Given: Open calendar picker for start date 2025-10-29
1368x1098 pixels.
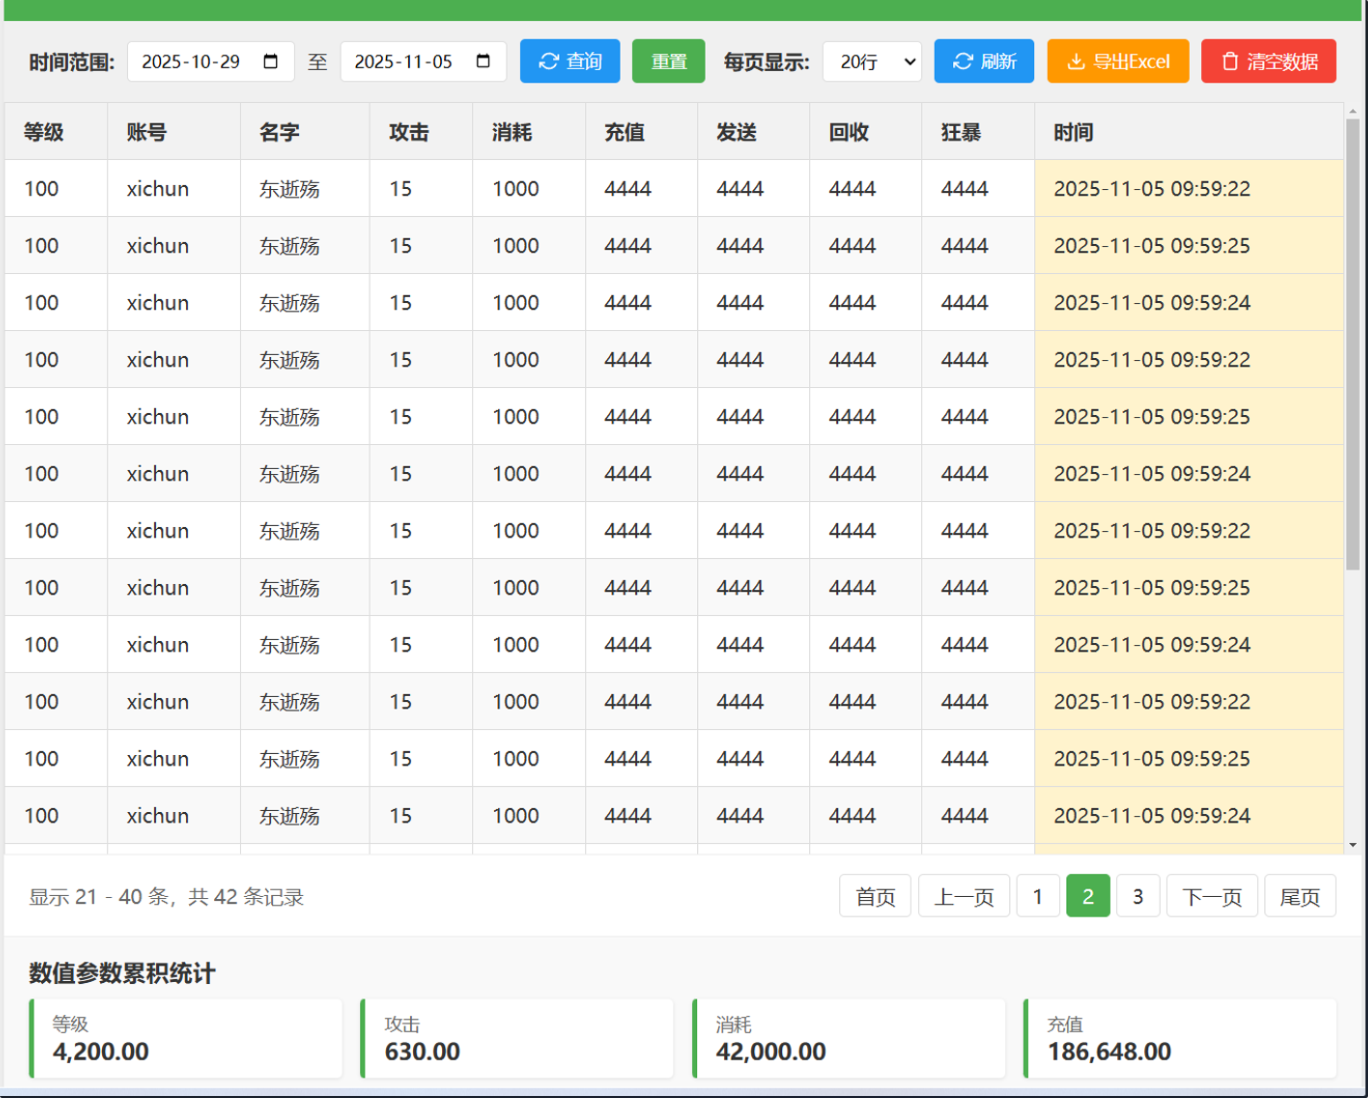Looking at the screenshot, I should (x=271, y=62).
